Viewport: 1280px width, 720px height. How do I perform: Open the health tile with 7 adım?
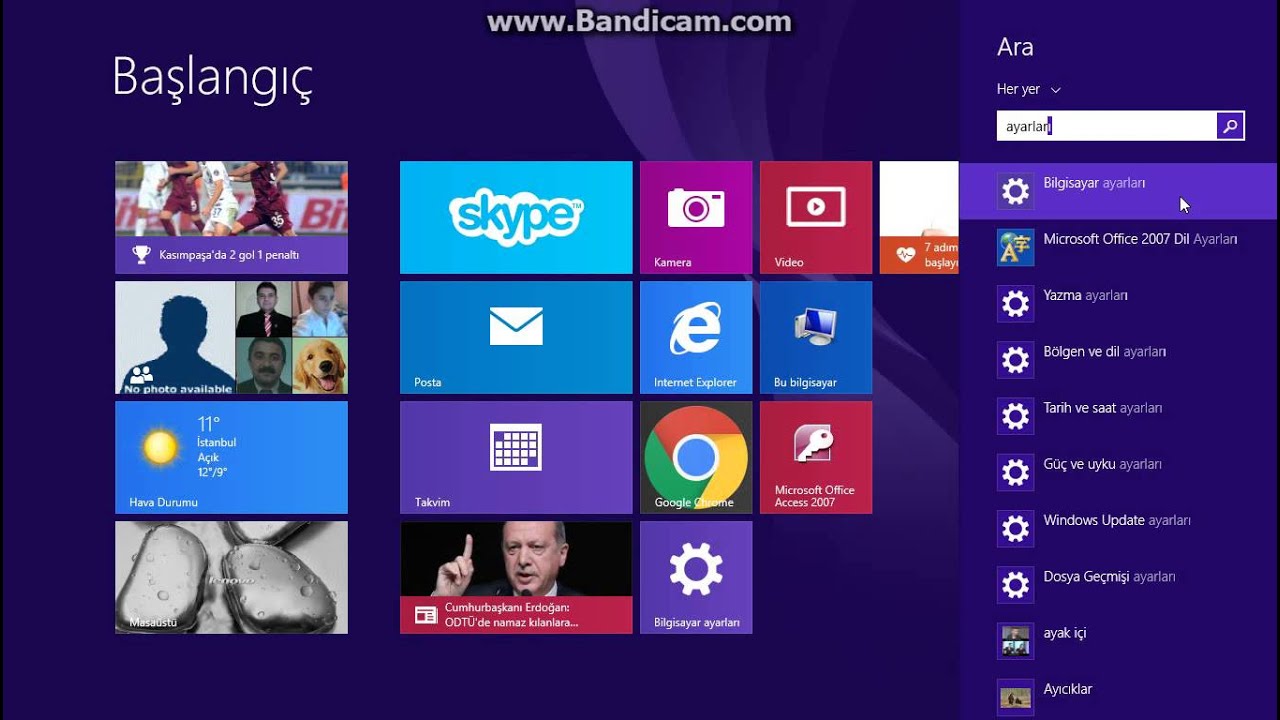coord(919,217)
